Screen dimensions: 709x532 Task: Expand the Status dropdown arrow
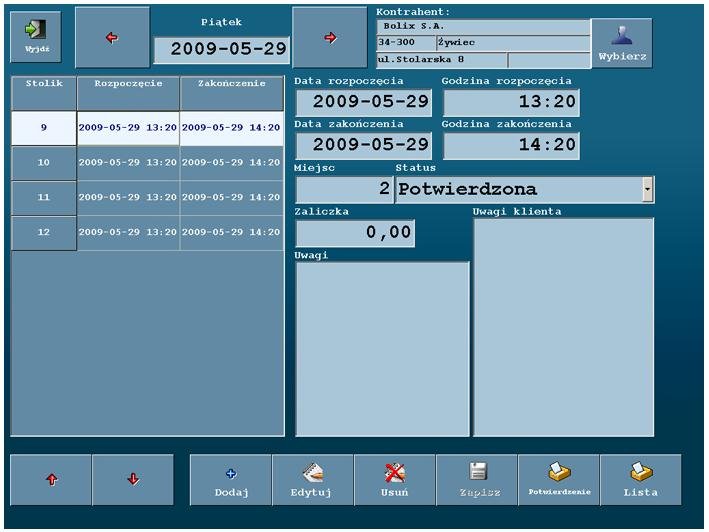647,189
